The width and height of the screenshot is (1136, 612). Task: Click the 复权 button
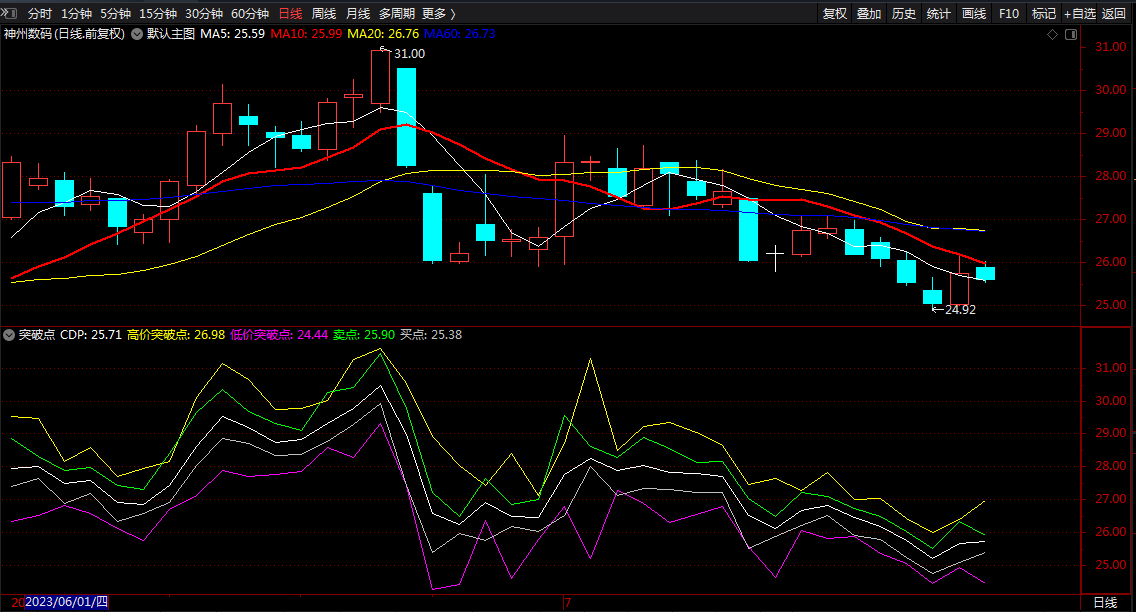tap(835, 14)
